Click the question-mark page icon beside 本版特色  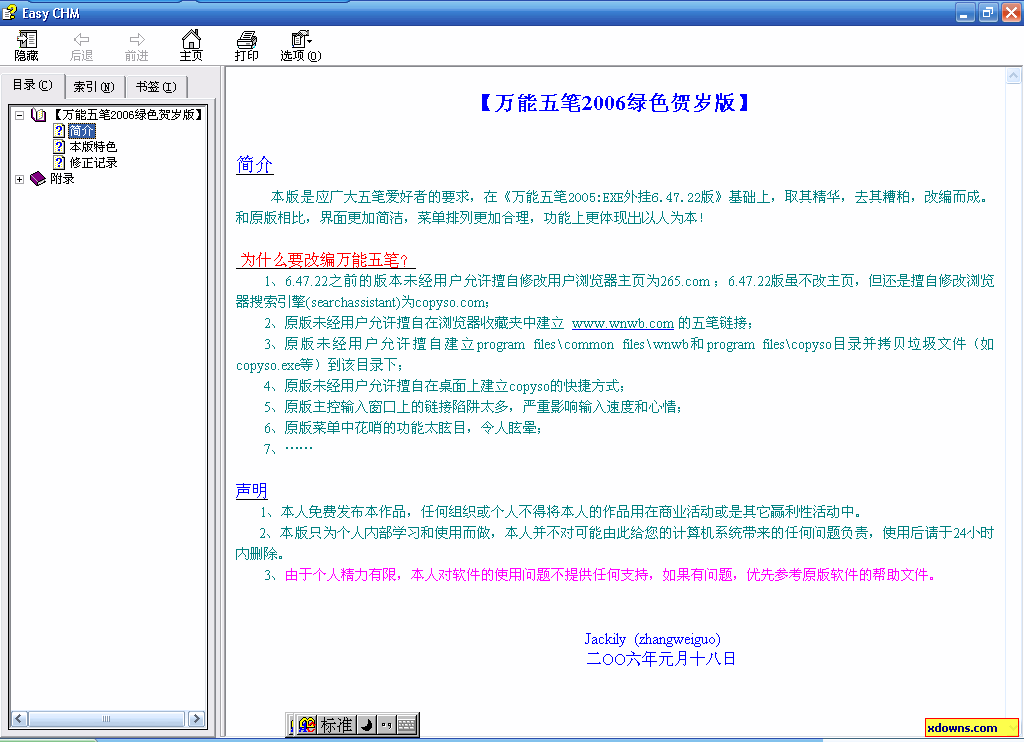(x=59, y=146)
